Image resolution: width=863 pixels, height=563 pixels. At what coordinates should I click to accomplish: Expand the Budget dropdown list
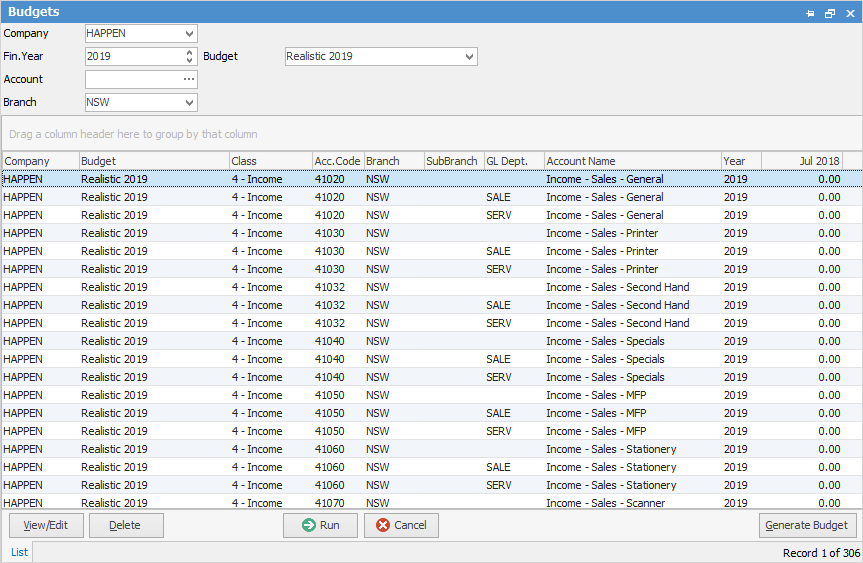click(470, 57)
